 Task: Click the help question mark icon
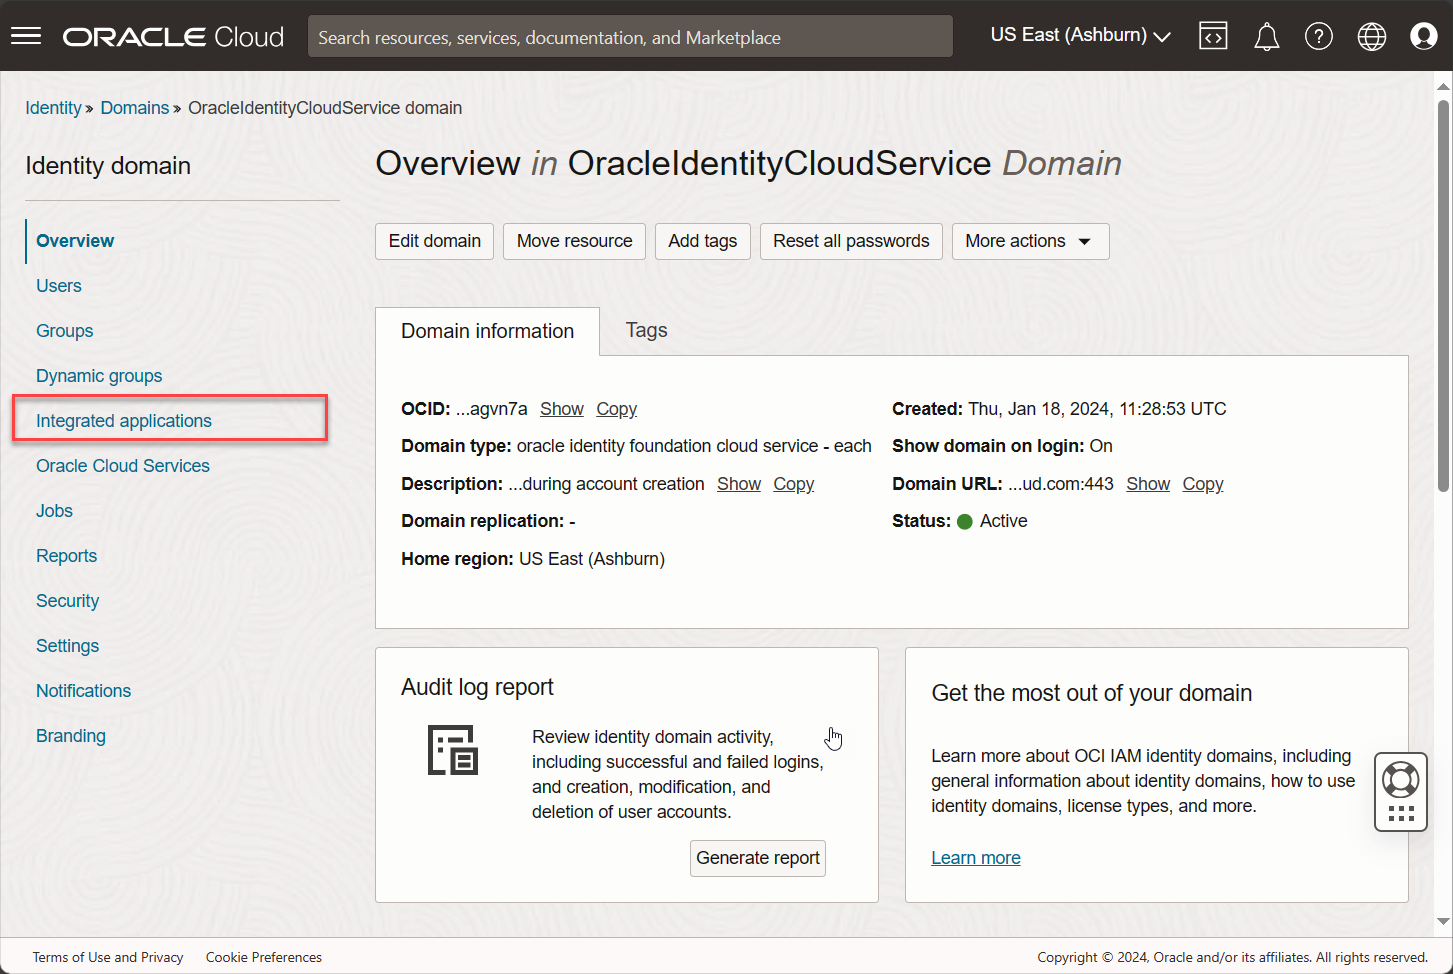[x=1318, y=37]
